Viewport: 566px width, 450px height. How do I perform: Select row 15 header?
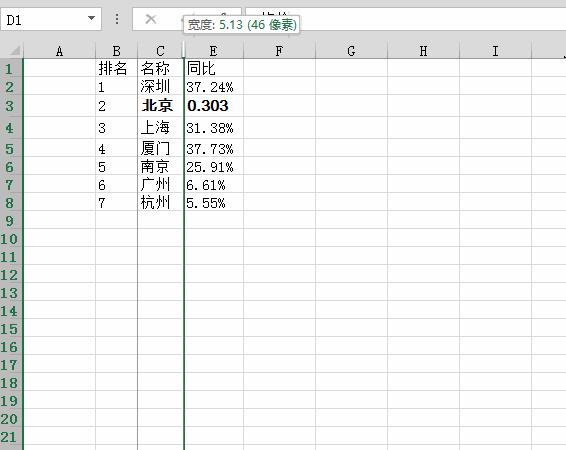pyautogui.click(x=11, y=328)
